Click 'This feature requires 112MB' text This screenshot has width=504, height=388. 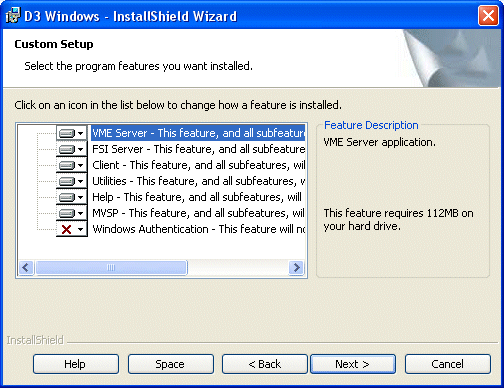click(x=392, y=213)
